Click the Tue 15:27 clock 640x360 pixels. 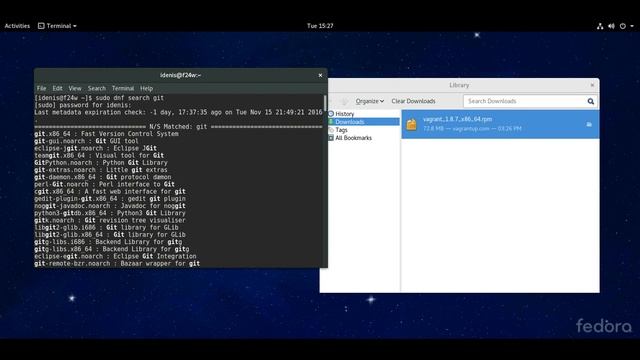pos(320,26)
